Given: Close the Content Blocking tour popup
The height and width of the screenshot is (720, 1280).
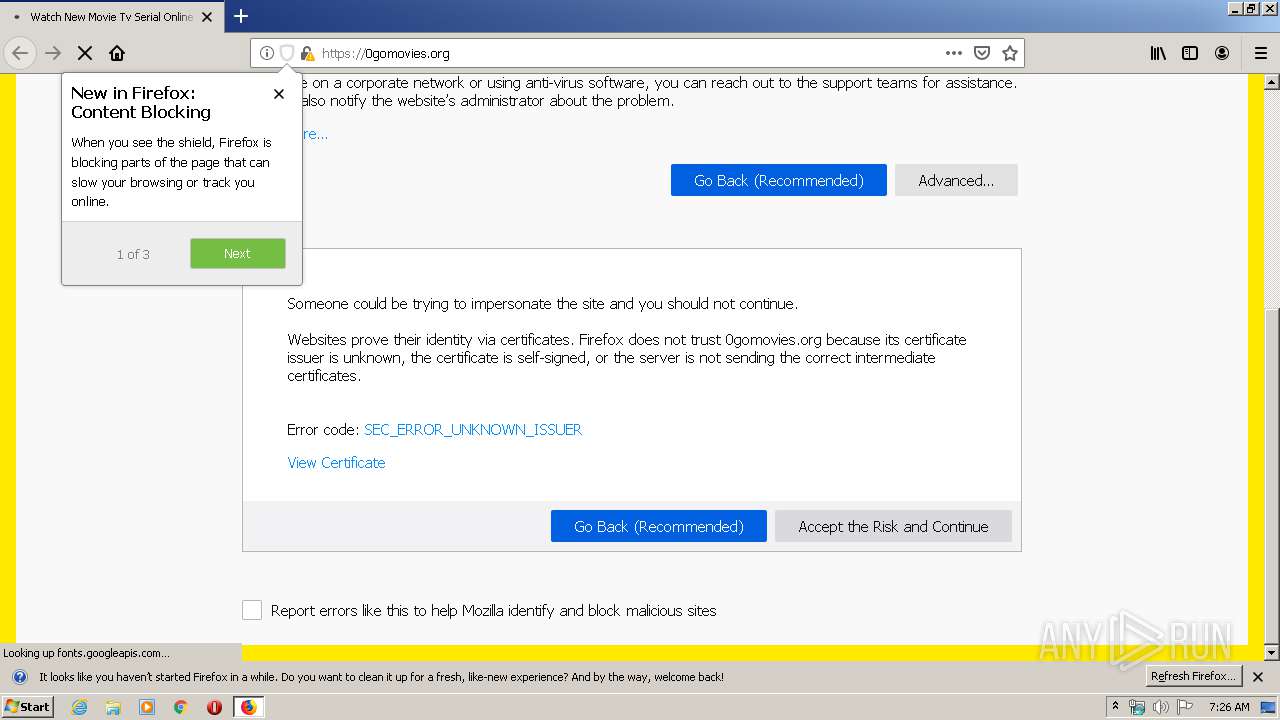Looking at the screenshot, I should pyautogui.click(x=279, y=94).
